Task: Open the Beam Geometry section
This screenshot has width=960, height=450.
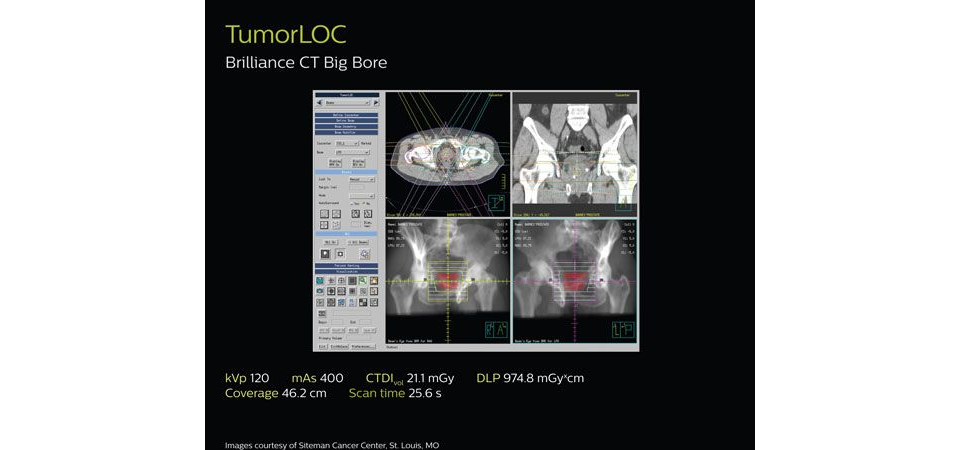Action: [x=347, y=126]
